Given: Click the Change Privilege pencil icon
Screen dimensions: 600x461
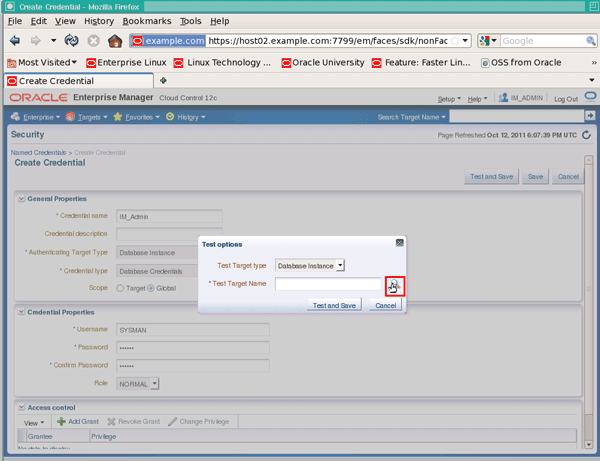Looking at the screenshot, I should click(173, 421).
